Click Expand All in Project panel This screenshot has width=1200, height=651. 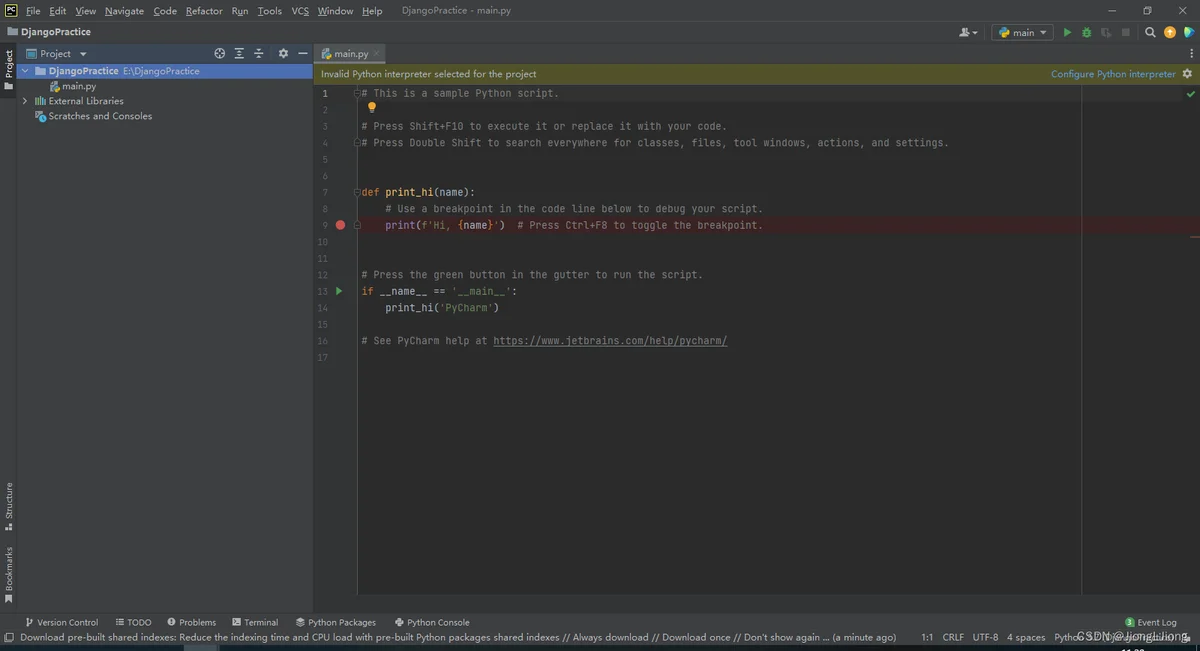(x=239, y=53)
